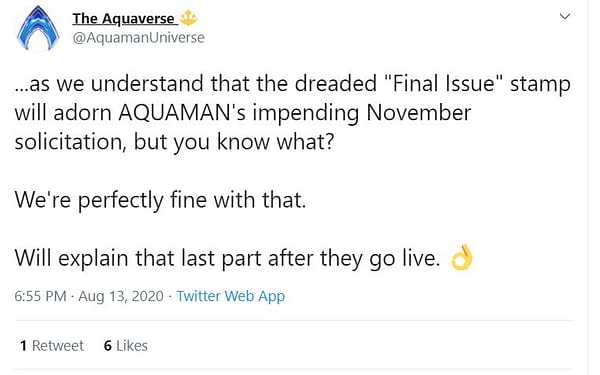Click the 6:55 PM timestamp

pyautogui.click(x=41, y=296)
